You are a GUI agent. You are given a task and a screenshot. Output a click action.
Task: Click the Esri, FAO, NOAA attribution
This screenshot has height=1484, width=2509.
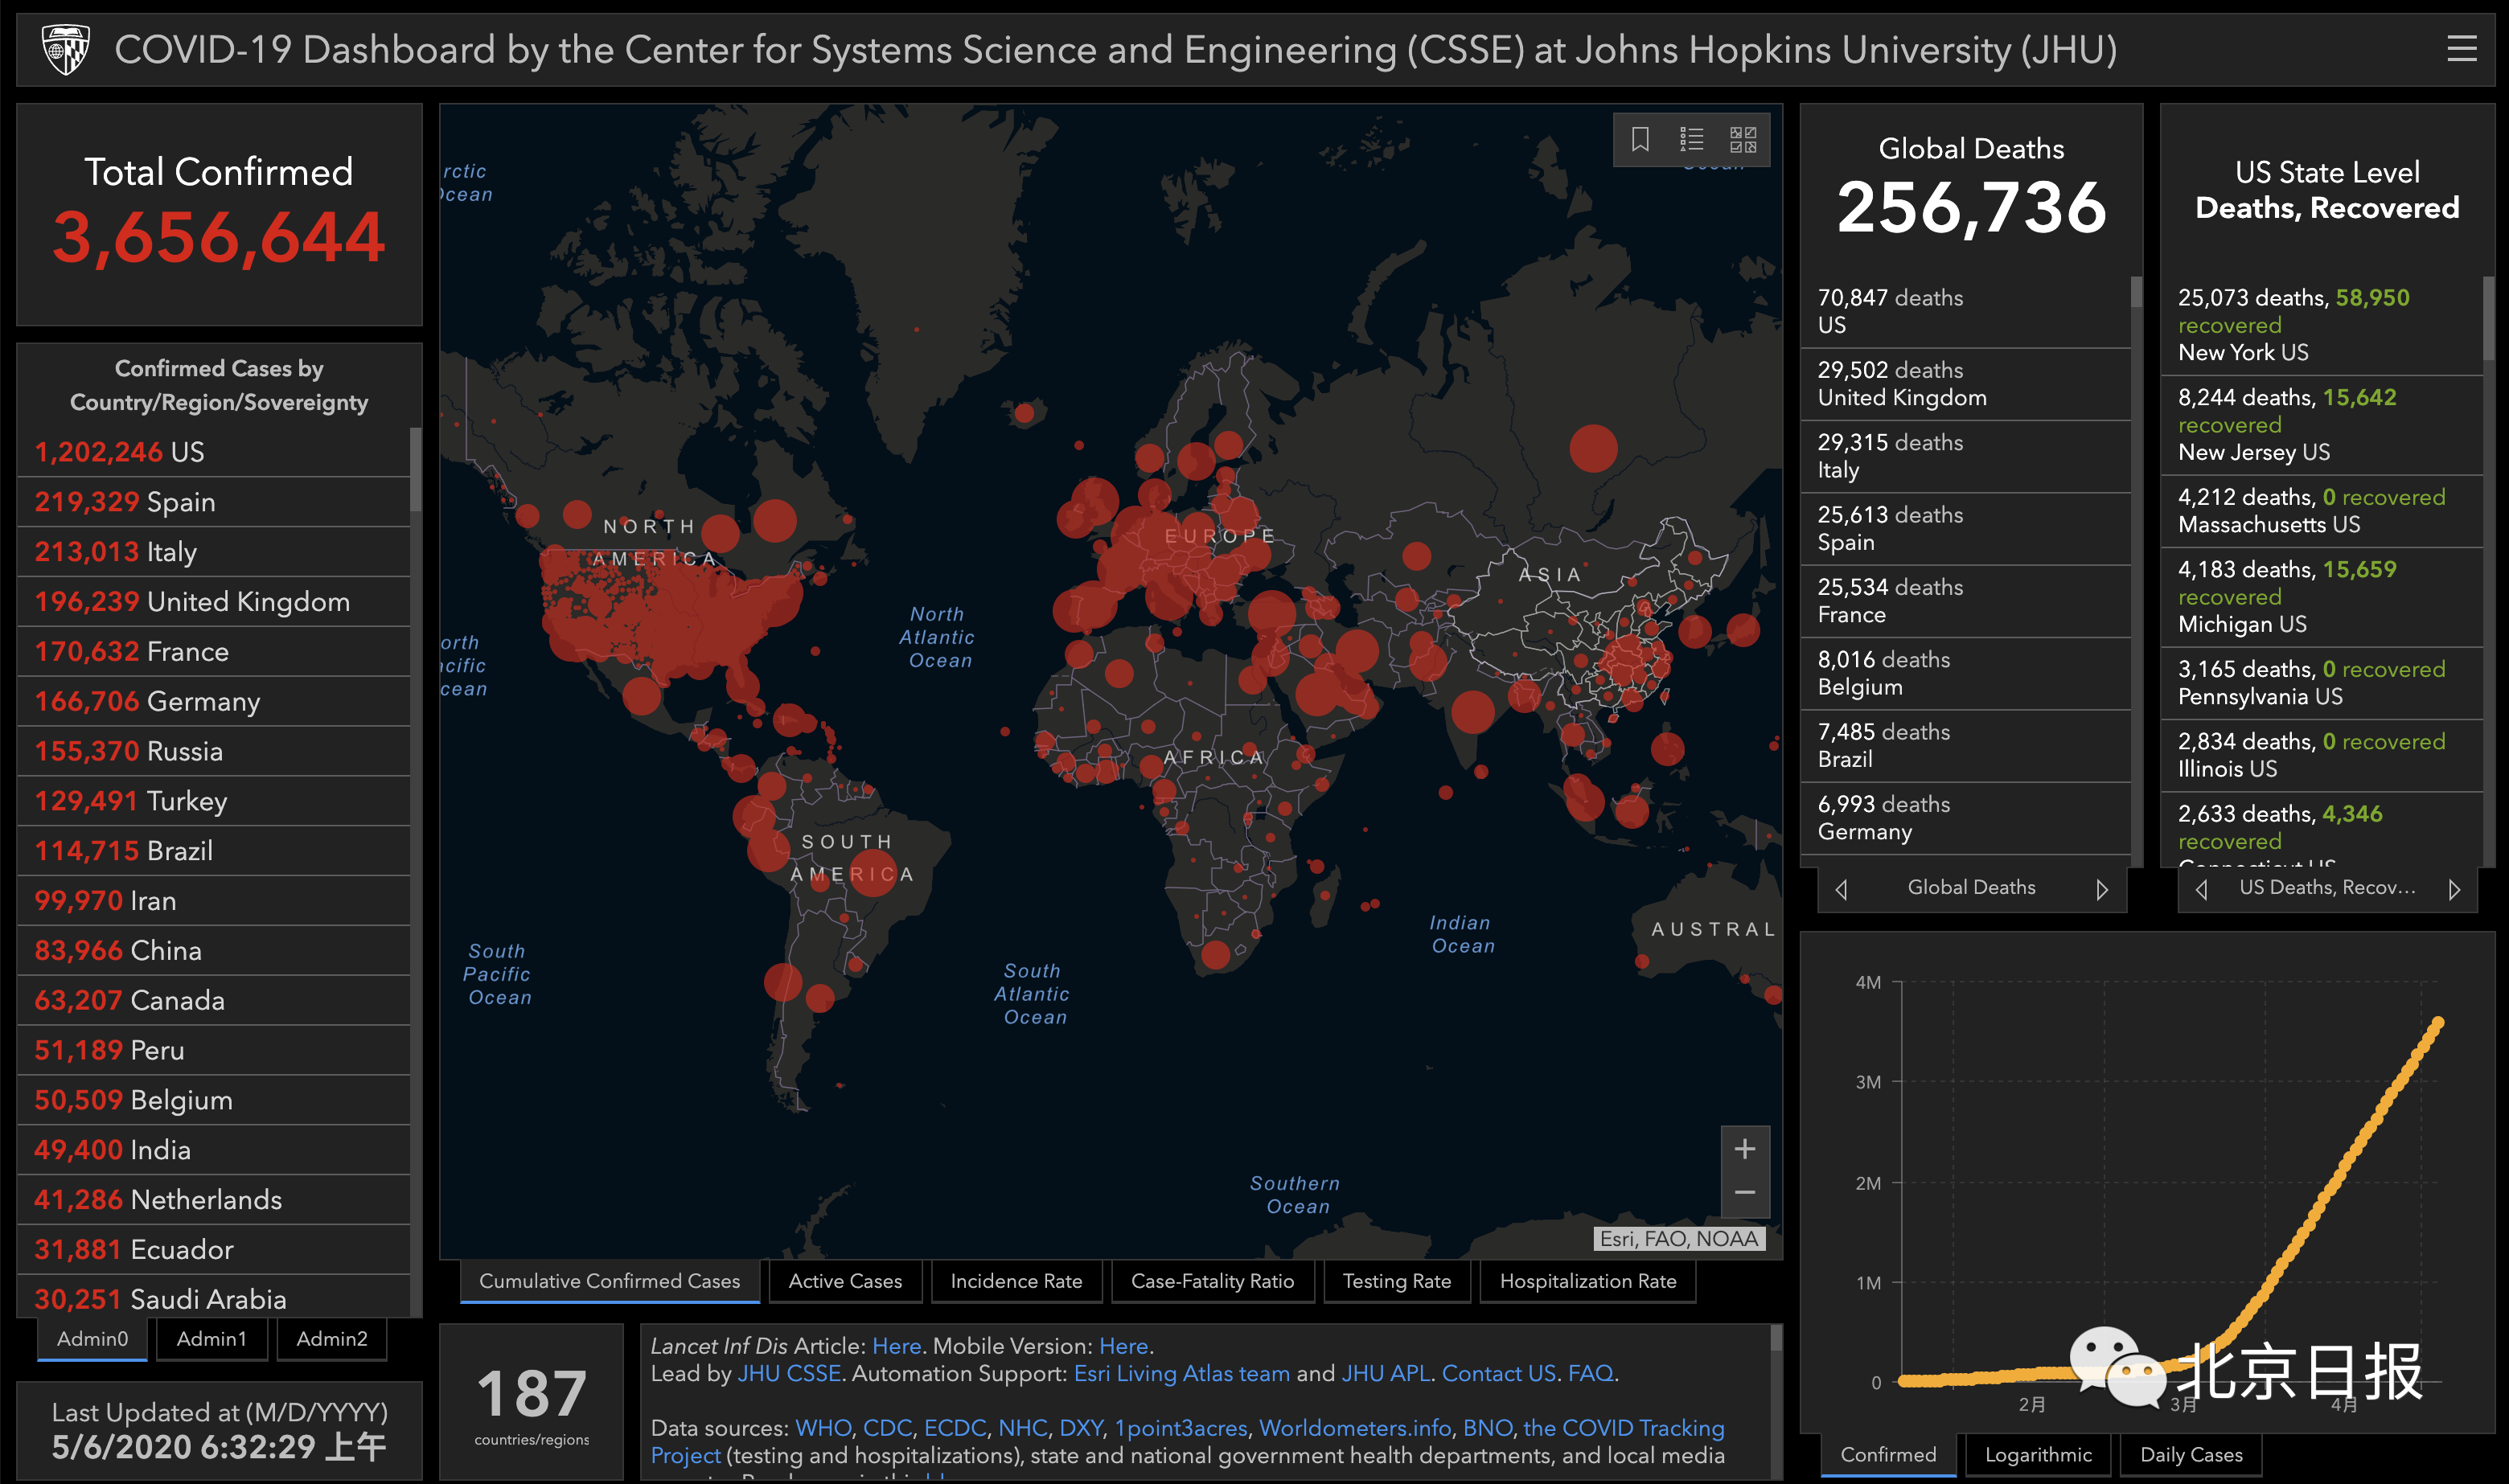pyautogui.click(x=1678, y=1239)
